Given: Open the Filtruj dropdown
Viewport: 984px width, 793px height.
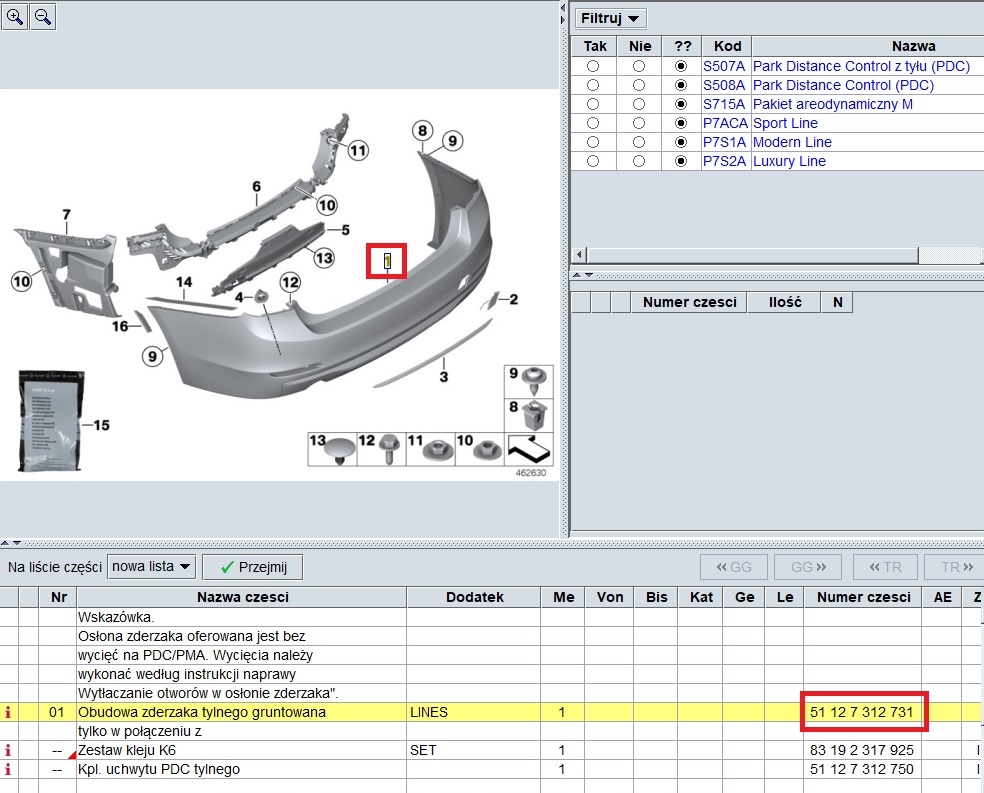Looking at the screenshot, I should click(611, 18).
